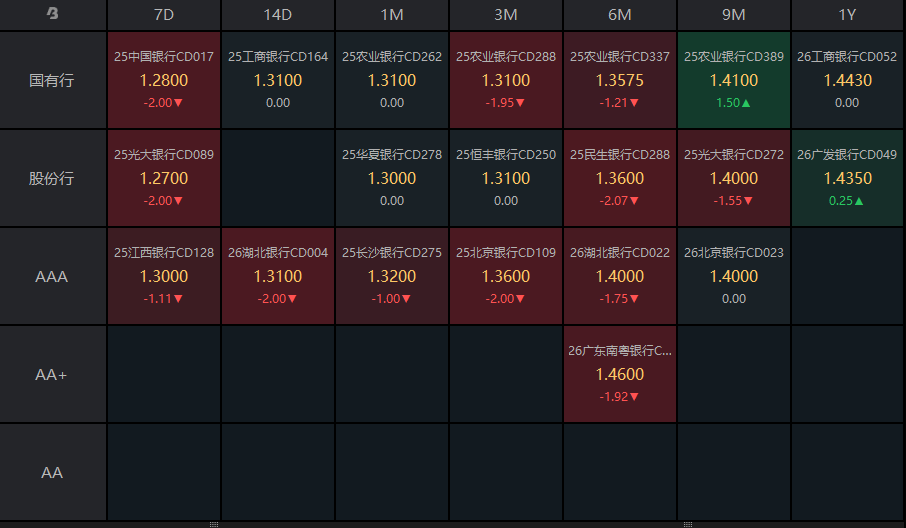Open the 25农业银行CD288 cell
Viewport: 906px width, 528px height.
[x=506, y=80]
